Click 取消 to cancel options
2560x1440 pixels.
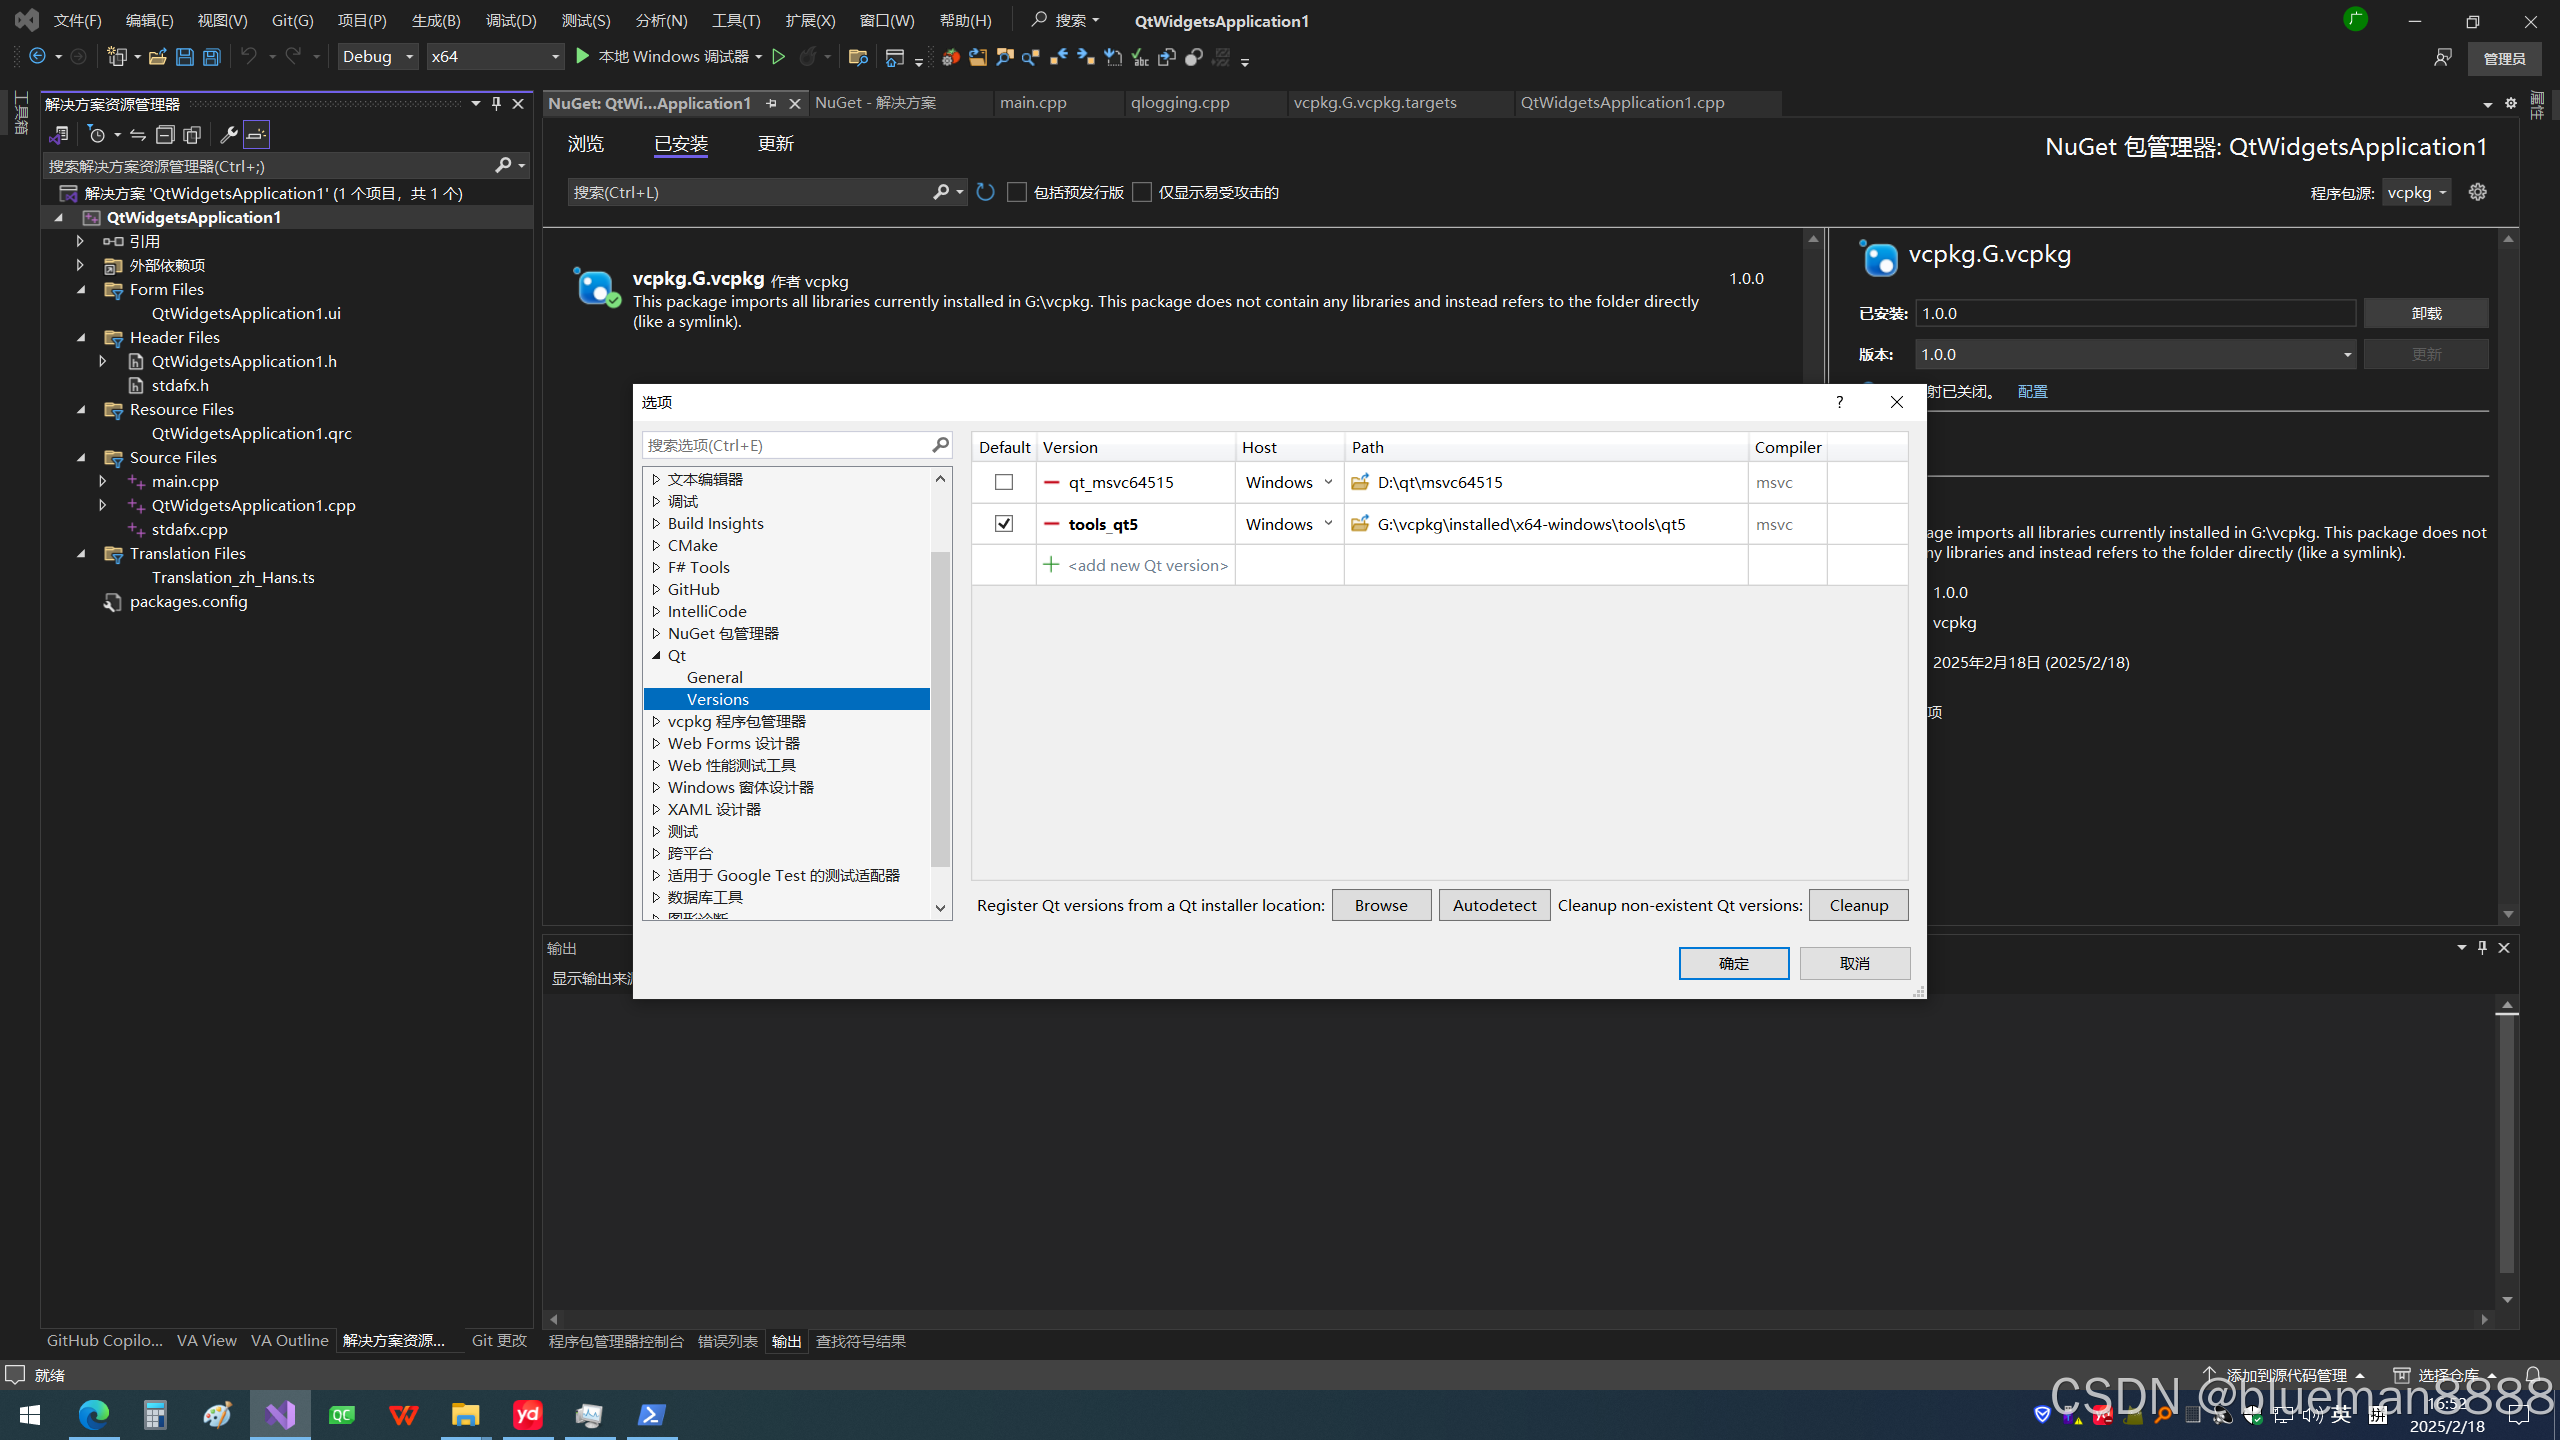click(1855, 963)
